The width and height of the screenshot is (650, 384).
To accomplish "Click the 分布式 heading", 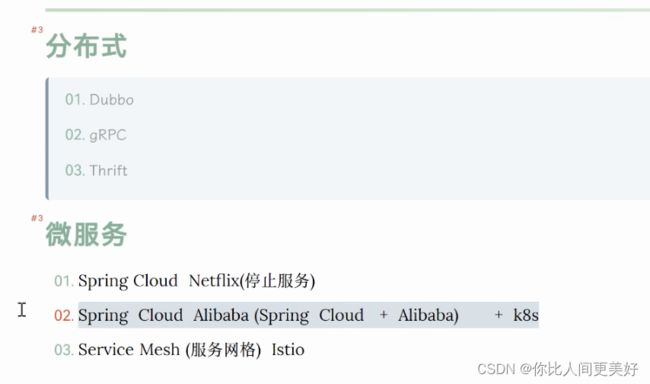I will [86, 46].
